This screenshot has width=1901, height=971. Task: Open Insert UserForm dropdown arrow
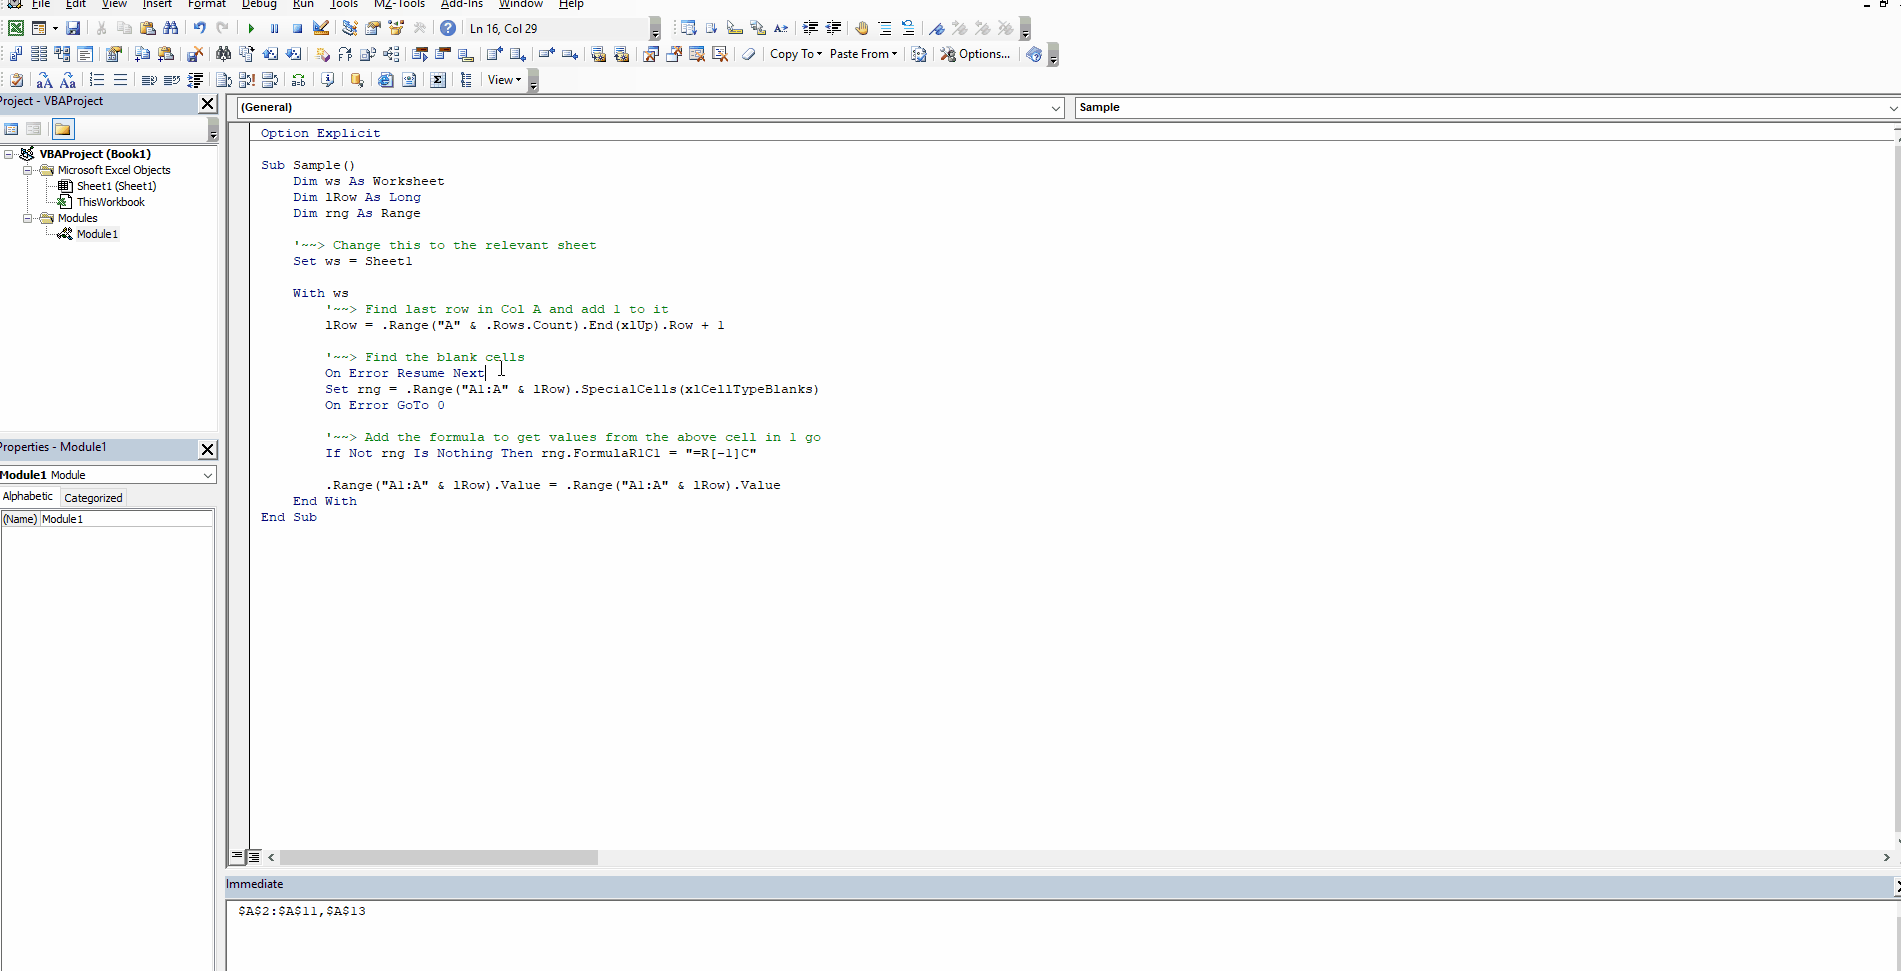click(55, 28)
